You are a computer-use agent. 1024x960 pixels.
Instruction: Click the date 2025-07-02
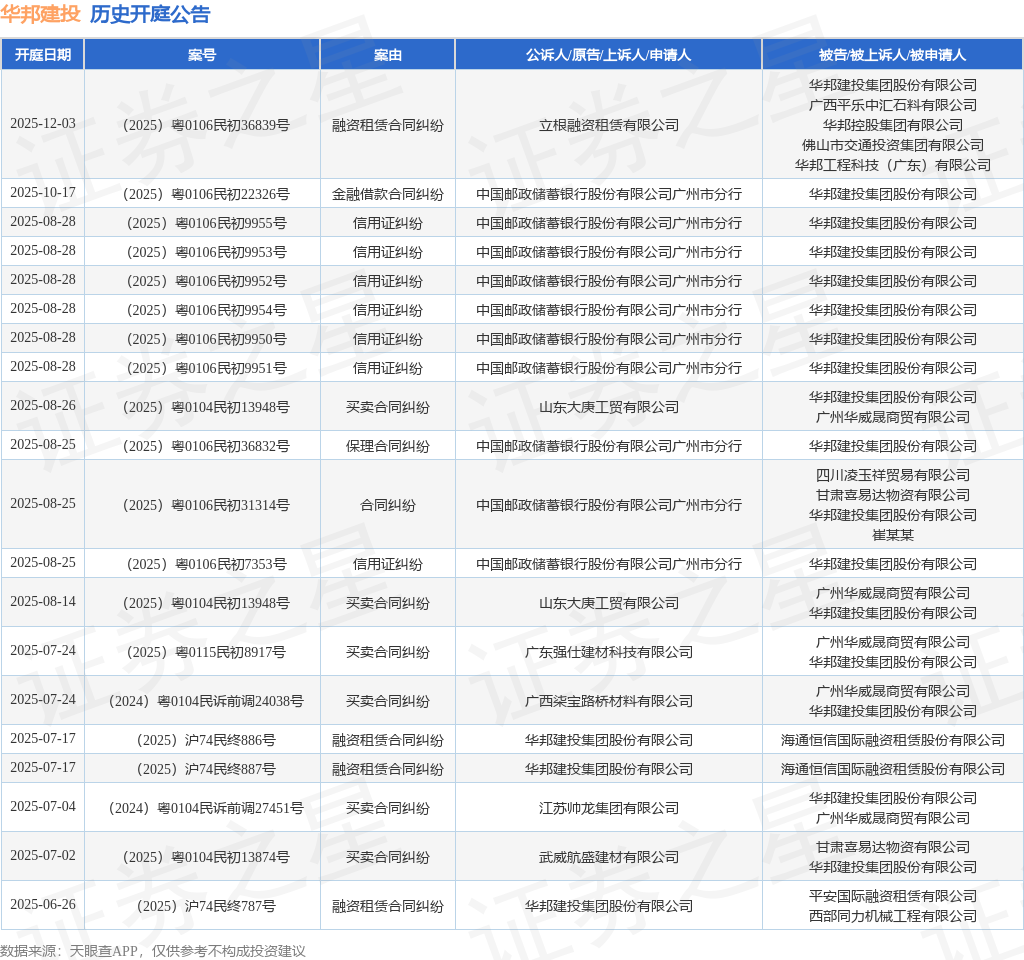(x=43, y=856)
